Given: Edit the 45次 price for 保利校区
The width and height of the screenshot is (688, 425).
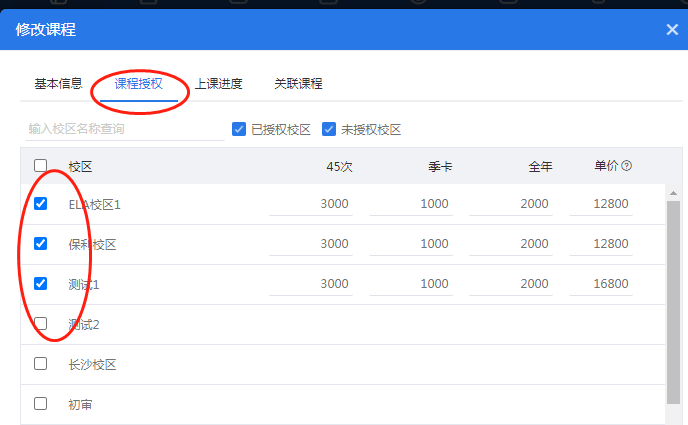Looking at the screenshot, I should tap(311, 244).
